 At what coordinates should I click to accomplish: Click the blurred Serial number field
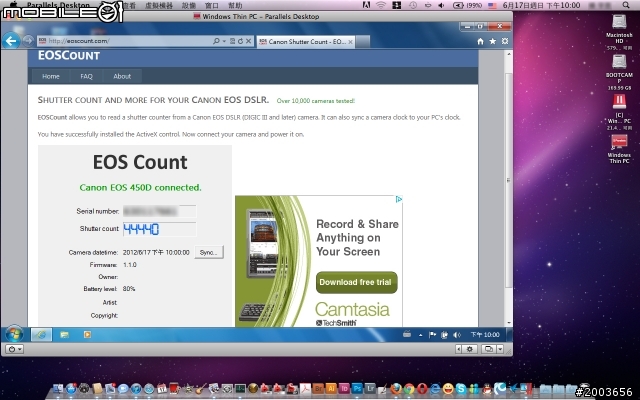(x=160, y=211)
